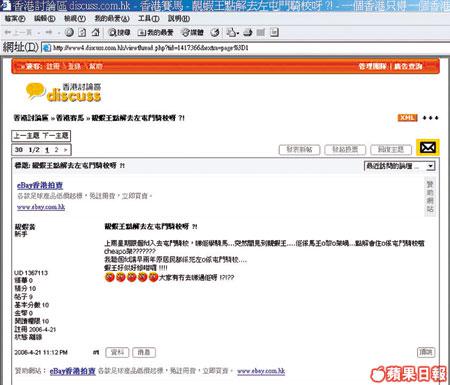Screen dimensions: 450x385
Task: Click the Stop loading icon in the toolbar
Action: (x=69, y=32)
